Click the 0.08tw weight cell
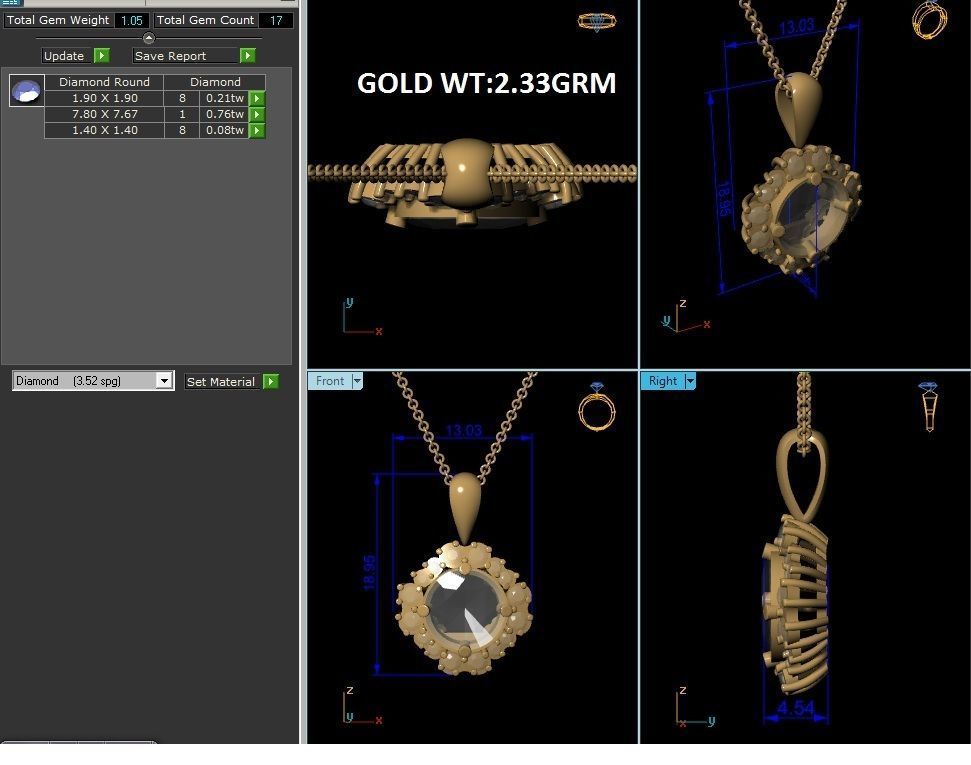 click(x=224, y=130)
